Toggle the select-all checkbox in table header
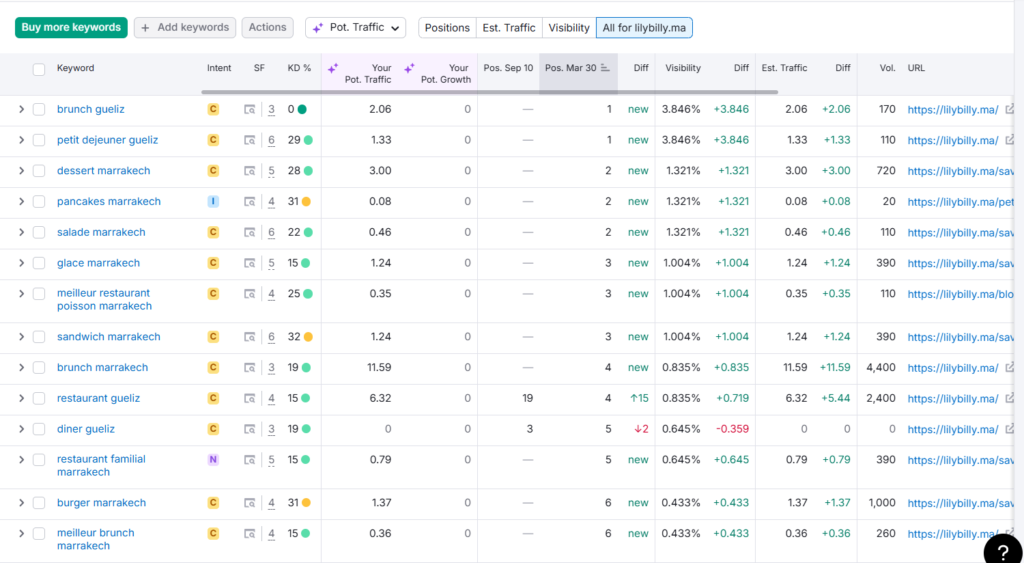1024x563 pixels. click(x=39, y=69)
